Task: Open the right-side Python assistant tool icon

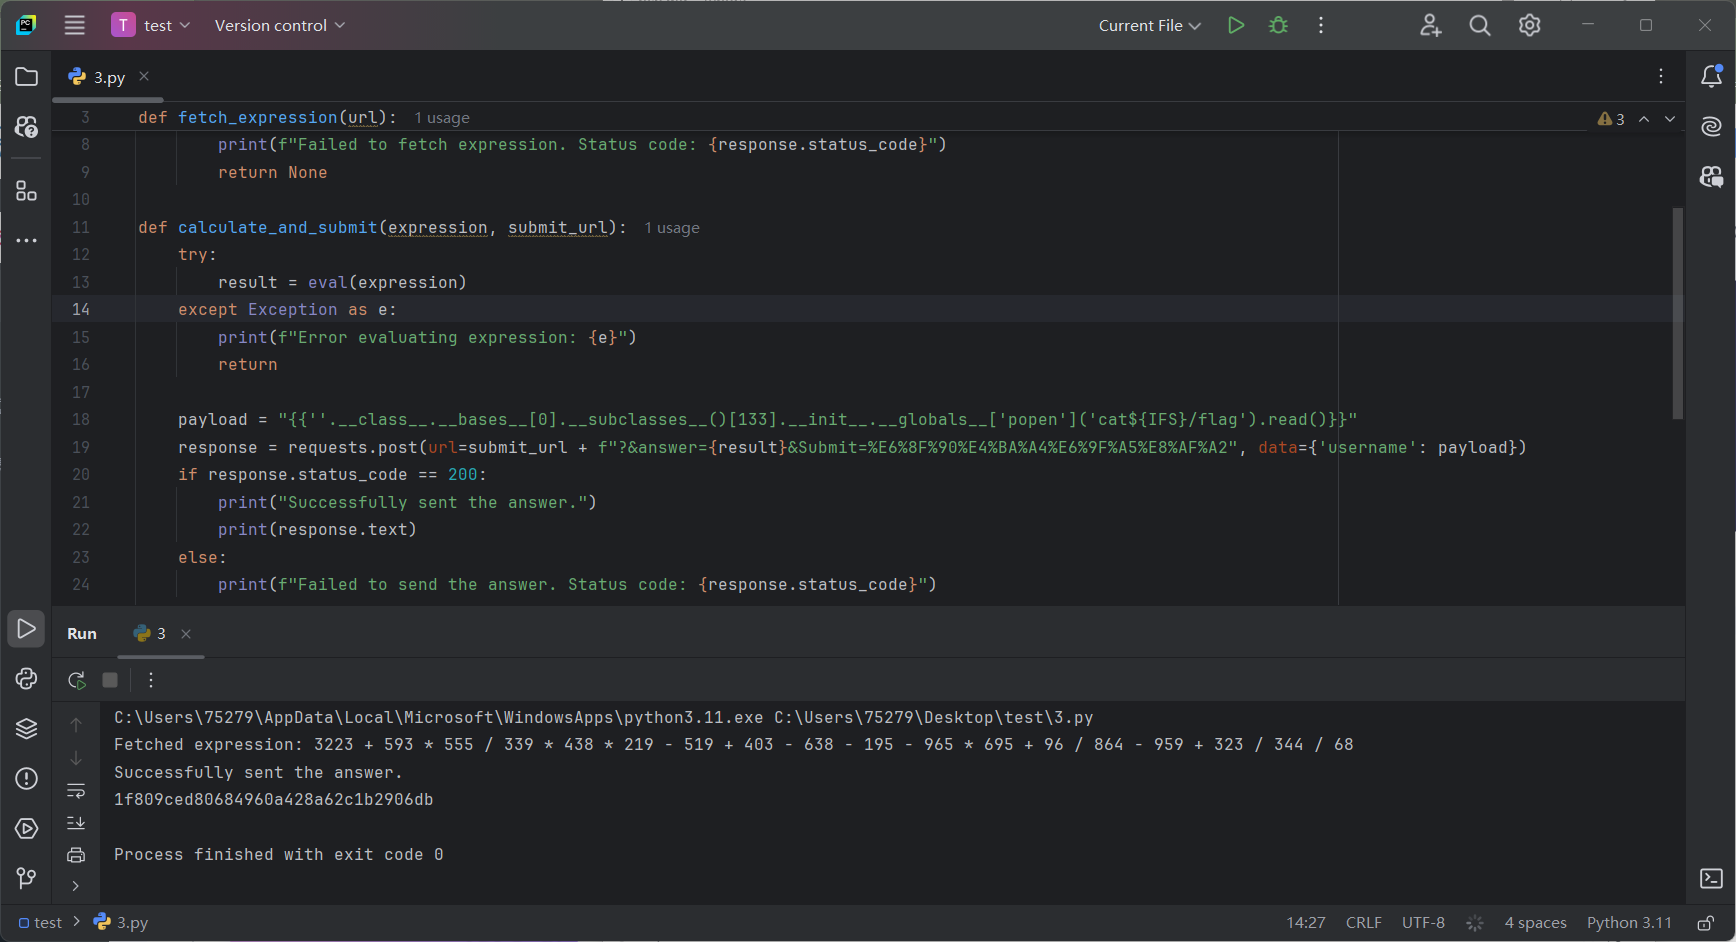Action: (1712, 177)
